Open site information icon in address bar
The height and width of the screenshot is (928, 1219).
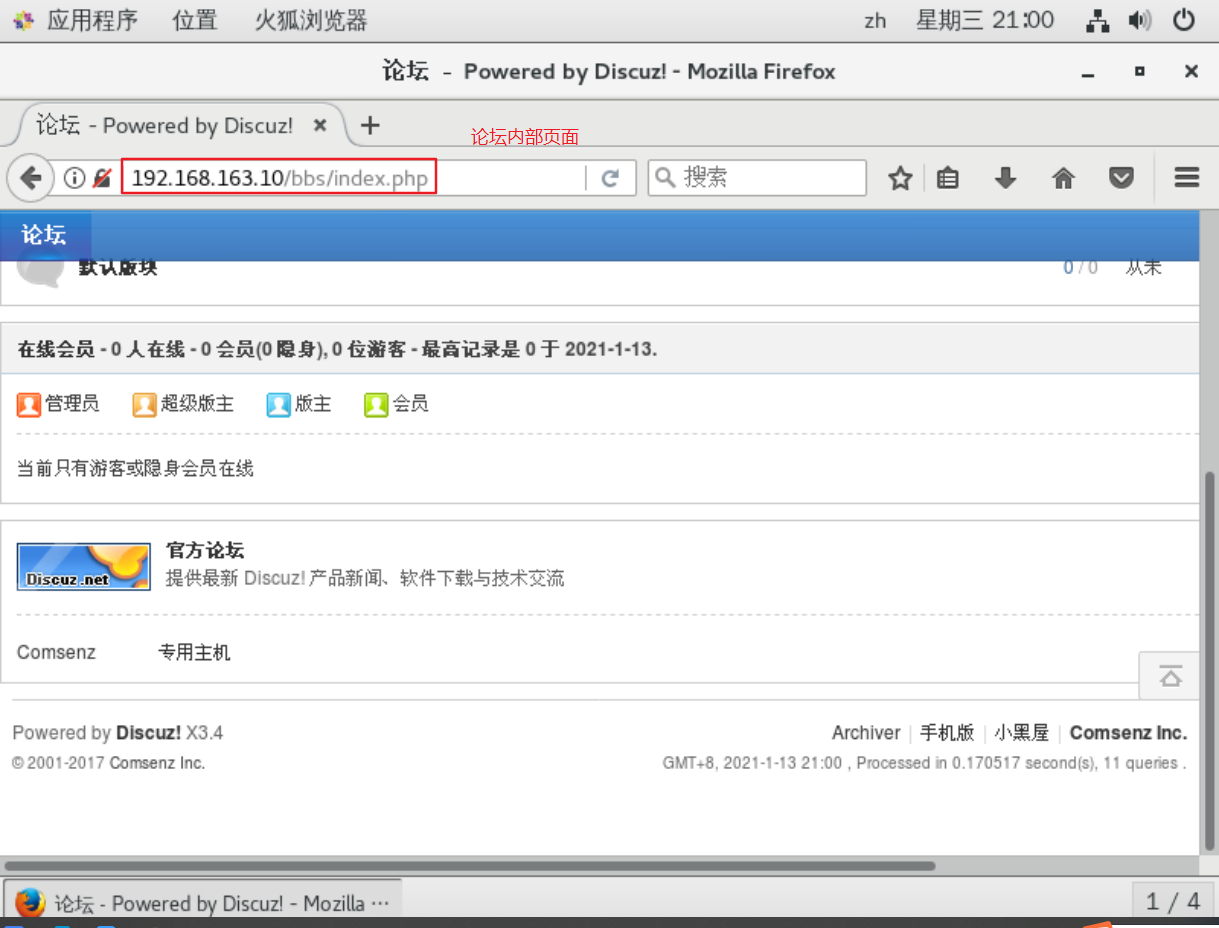75,178
